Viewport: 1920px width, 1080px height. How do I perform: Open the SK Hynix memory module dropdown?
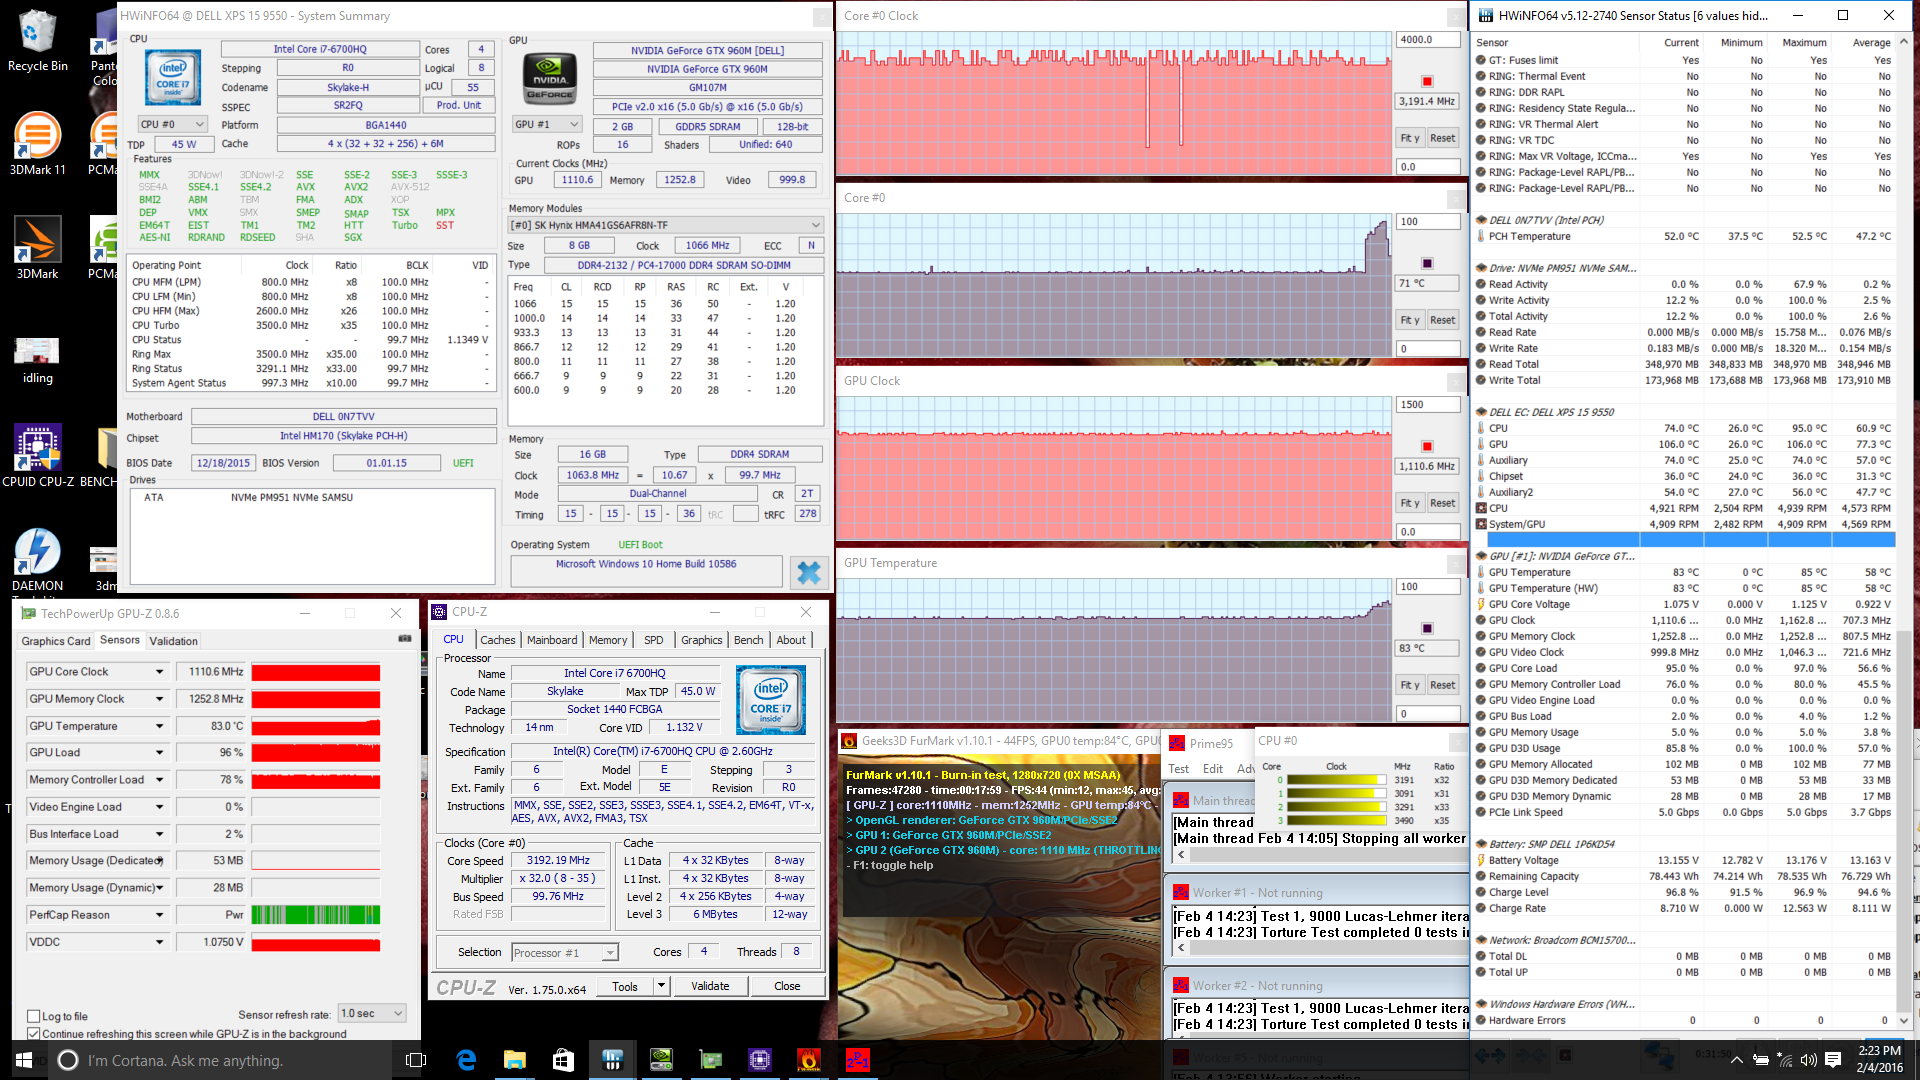tap(665, 225)
